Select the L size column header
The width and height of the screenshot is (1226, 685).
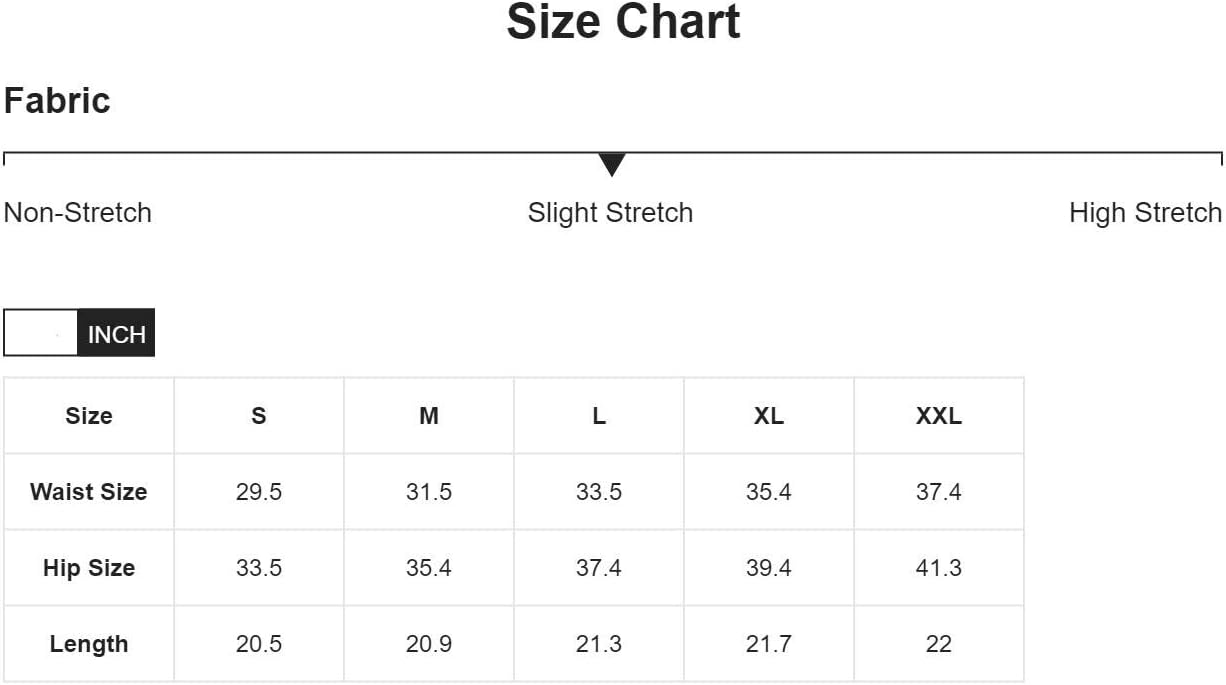point(599,416)
